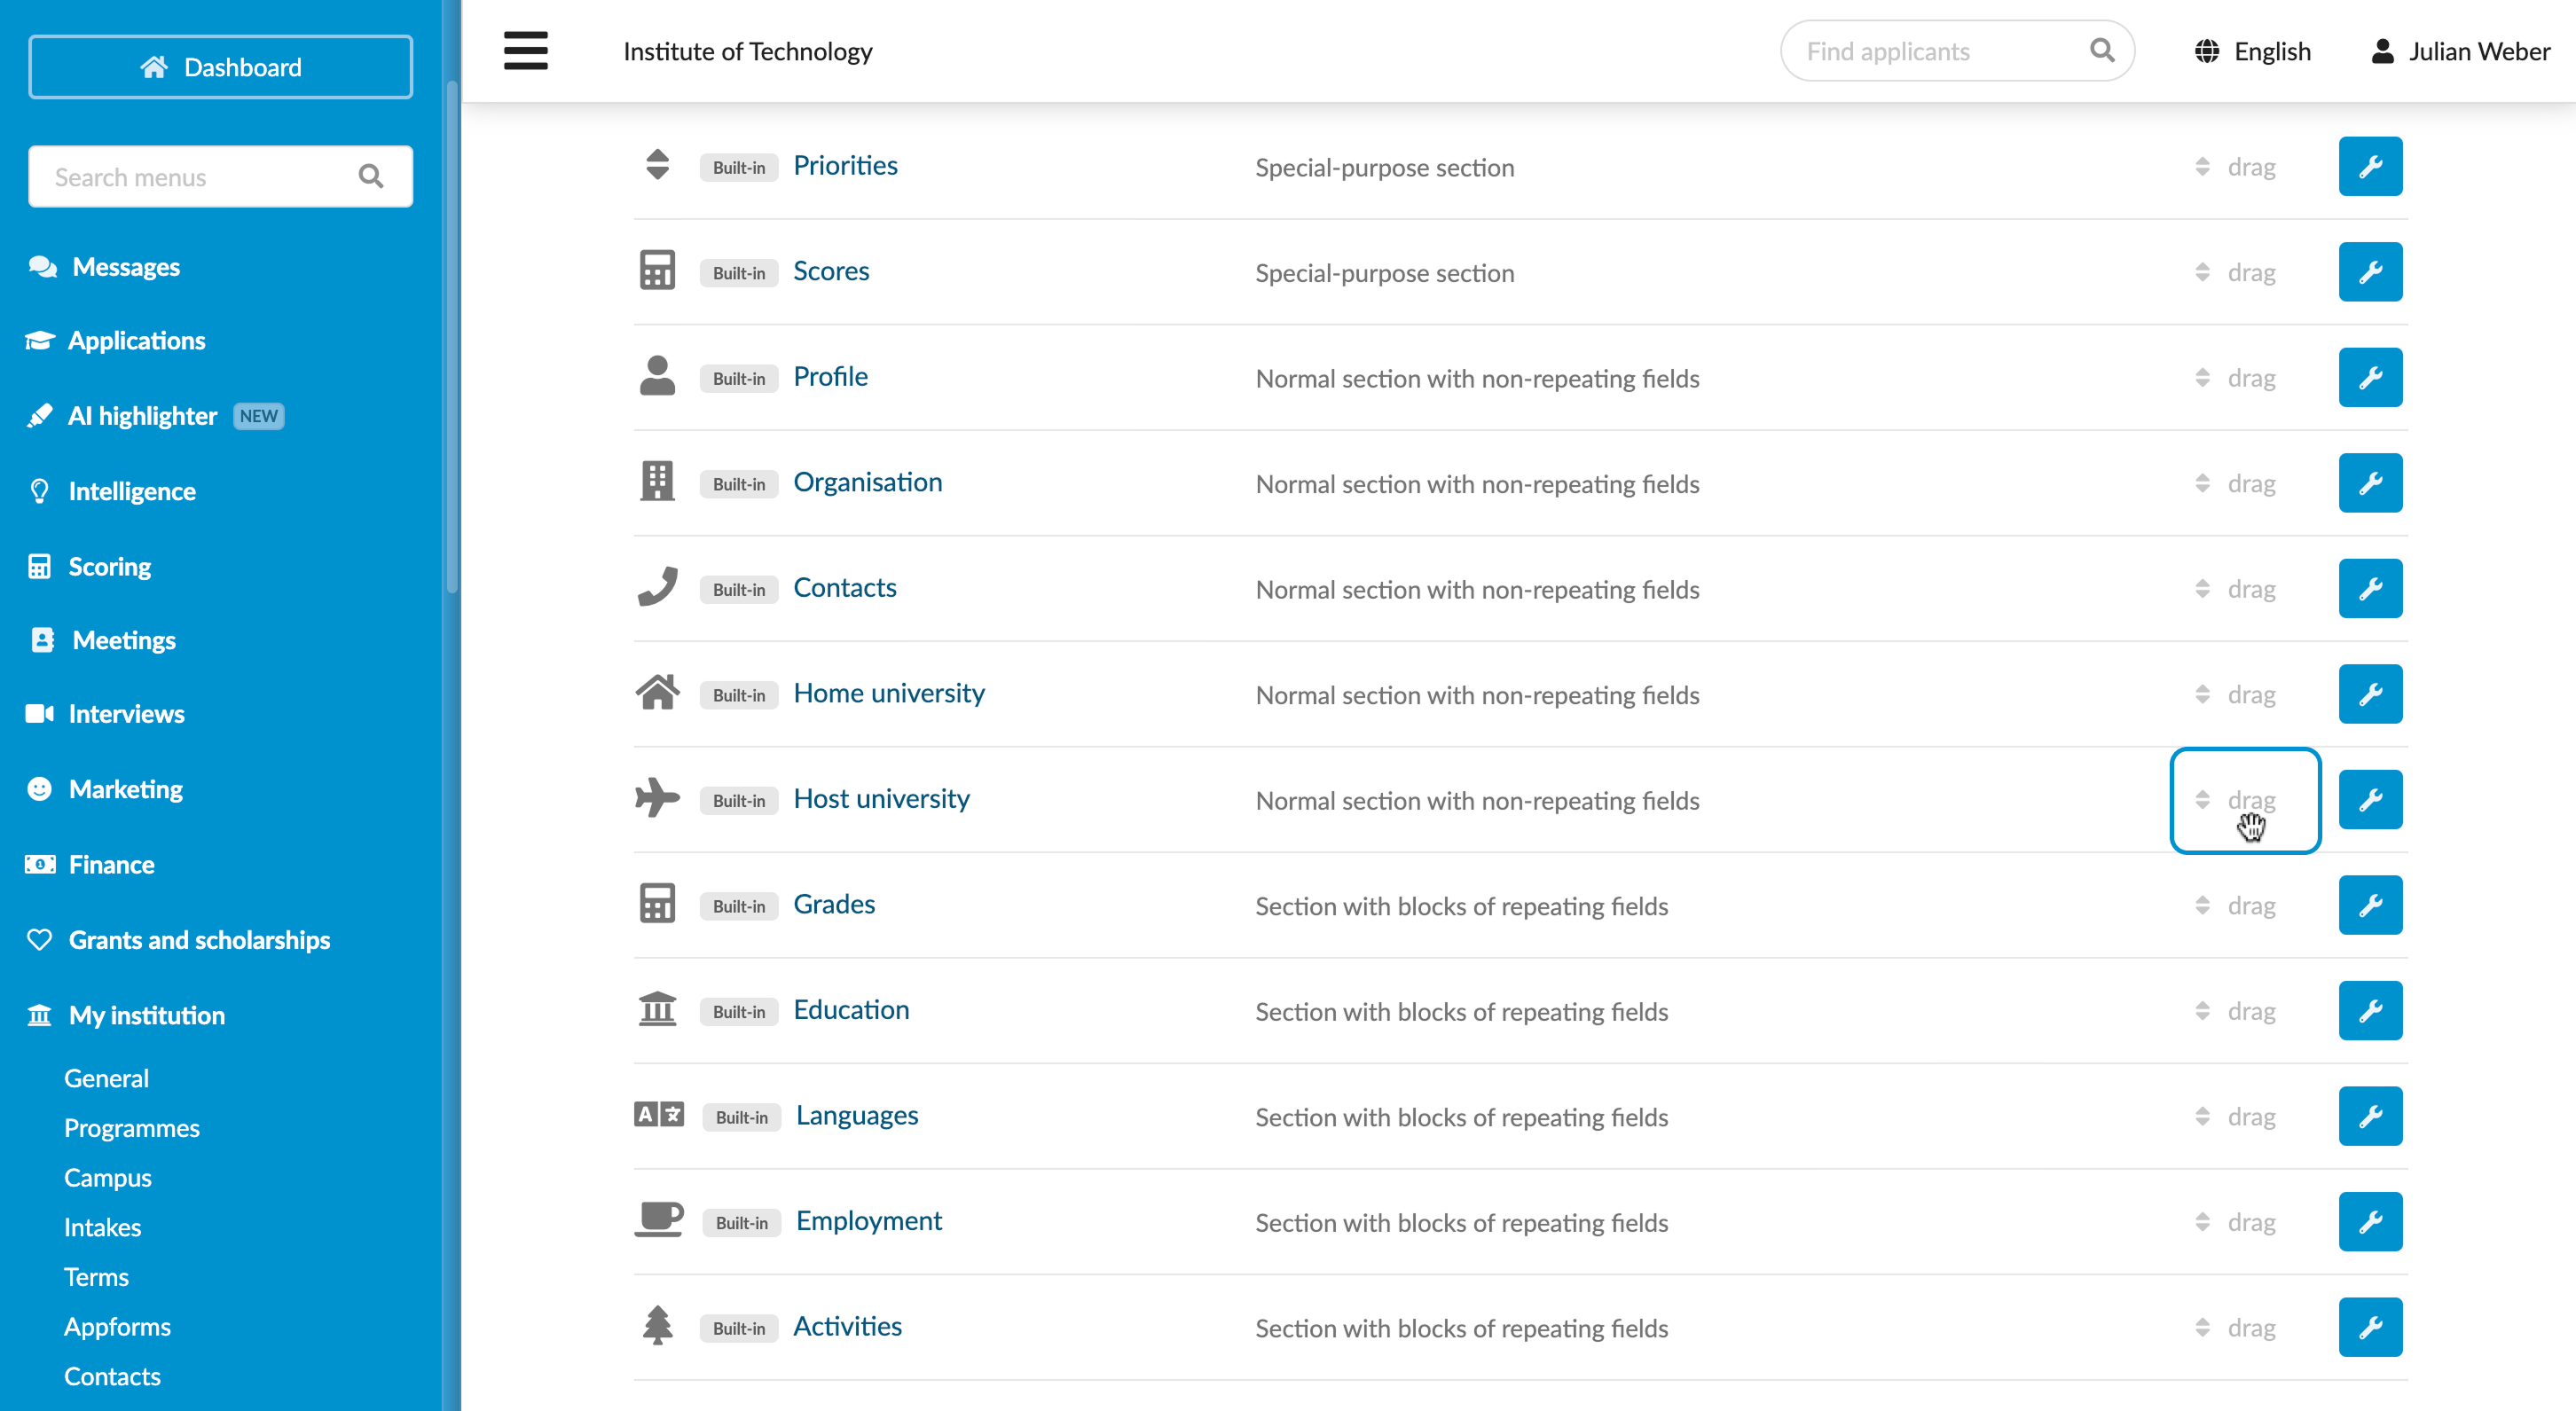Click the drag handle for Grades row
This screenshot has height=1411, width=2576.
2236,906
